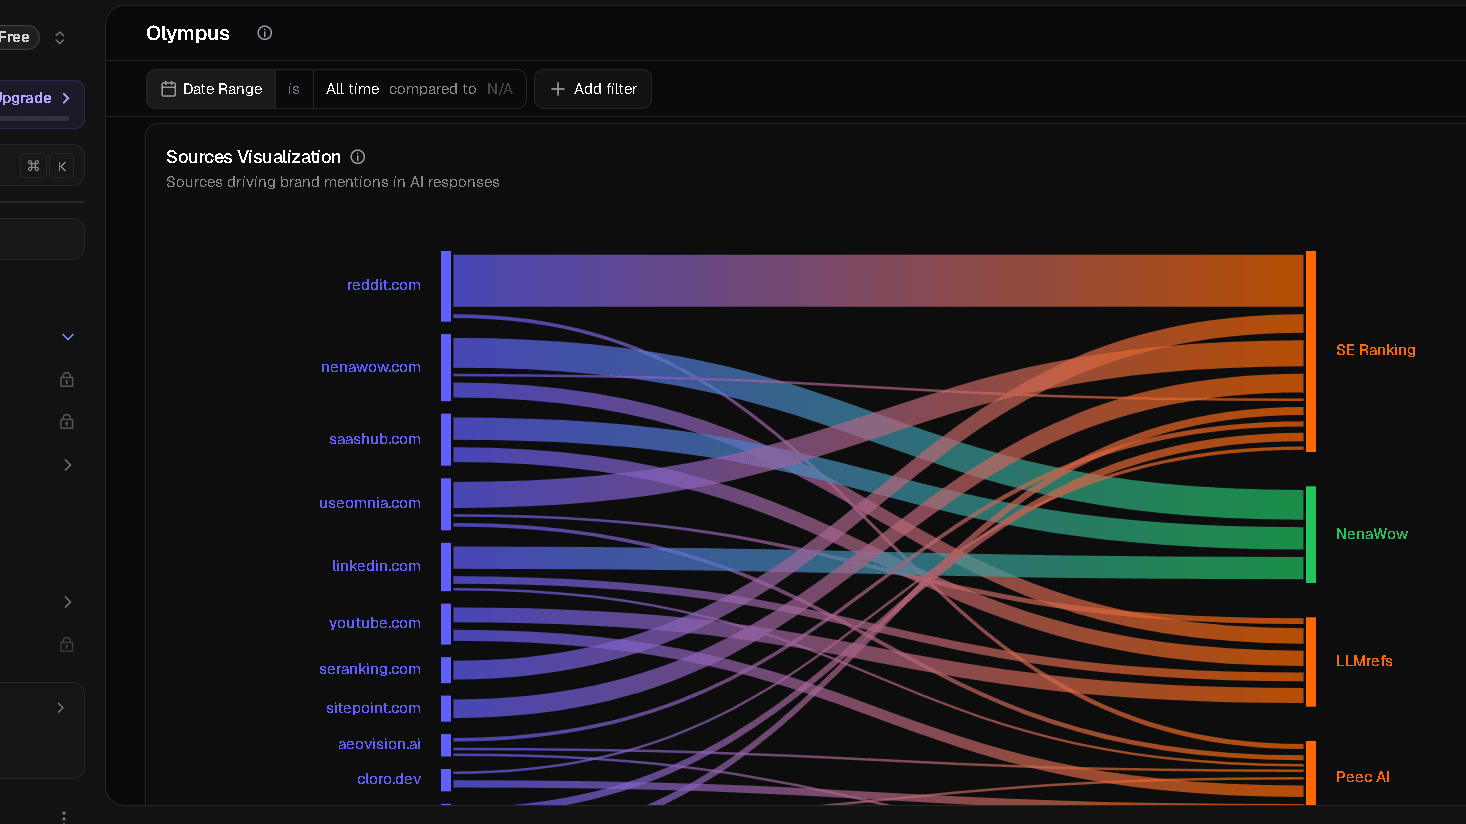The image size is (1466, 824).
Task: Click the Free plan badge
Action: click(x=17, y=37)
